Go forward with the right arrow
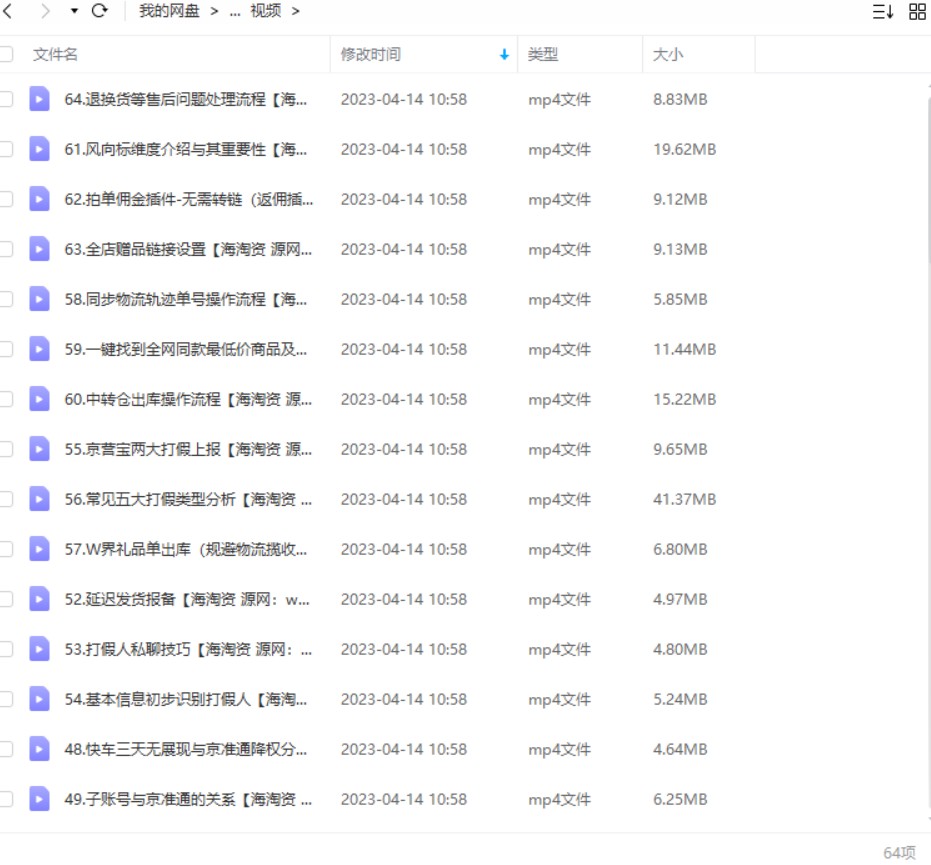Viewport: 931px width, 865px height. pos(45,11)
